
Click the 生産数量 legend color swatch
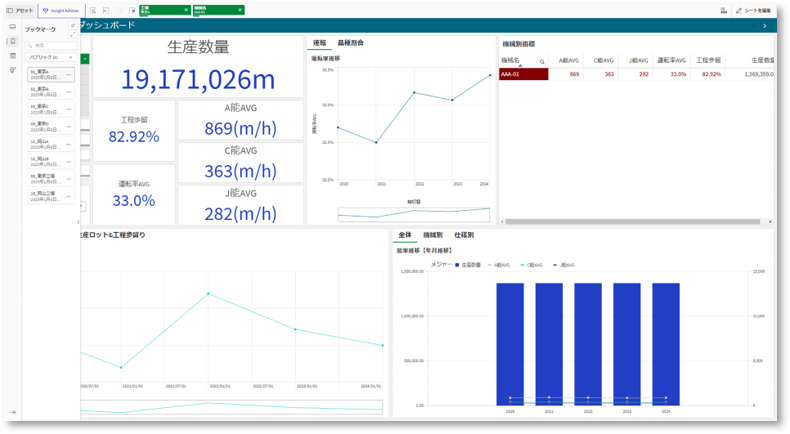coord(457,265)
